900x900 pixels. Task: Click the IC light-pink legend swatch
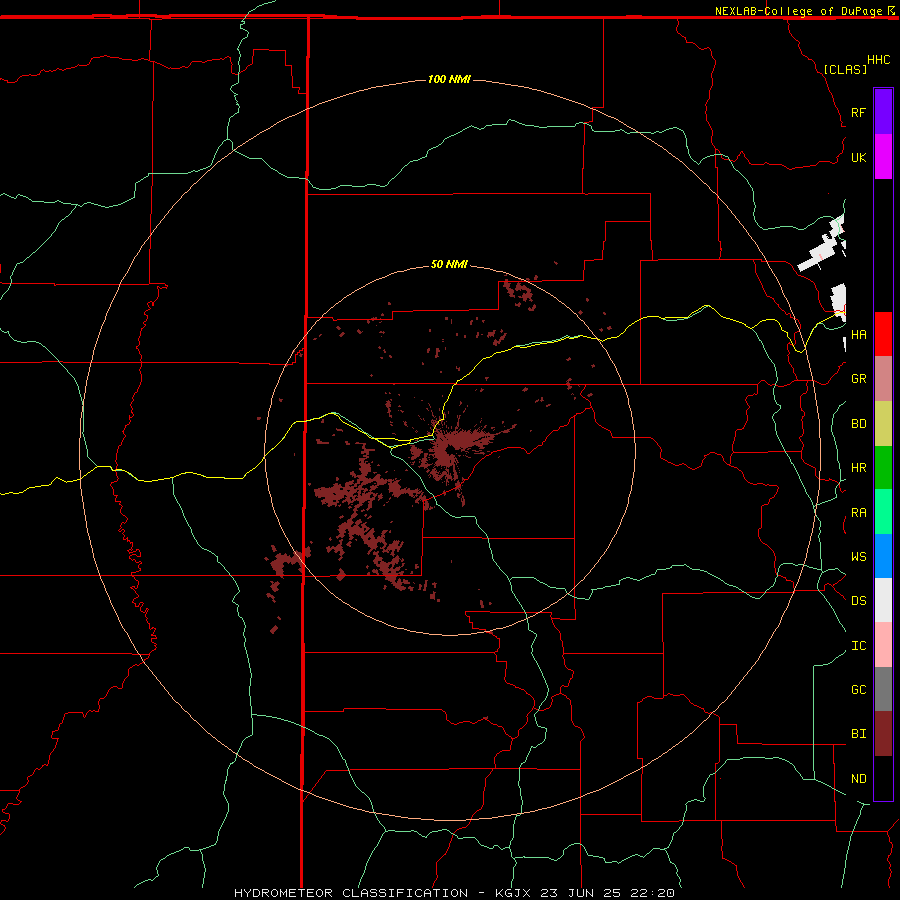[x=883, y=645]
